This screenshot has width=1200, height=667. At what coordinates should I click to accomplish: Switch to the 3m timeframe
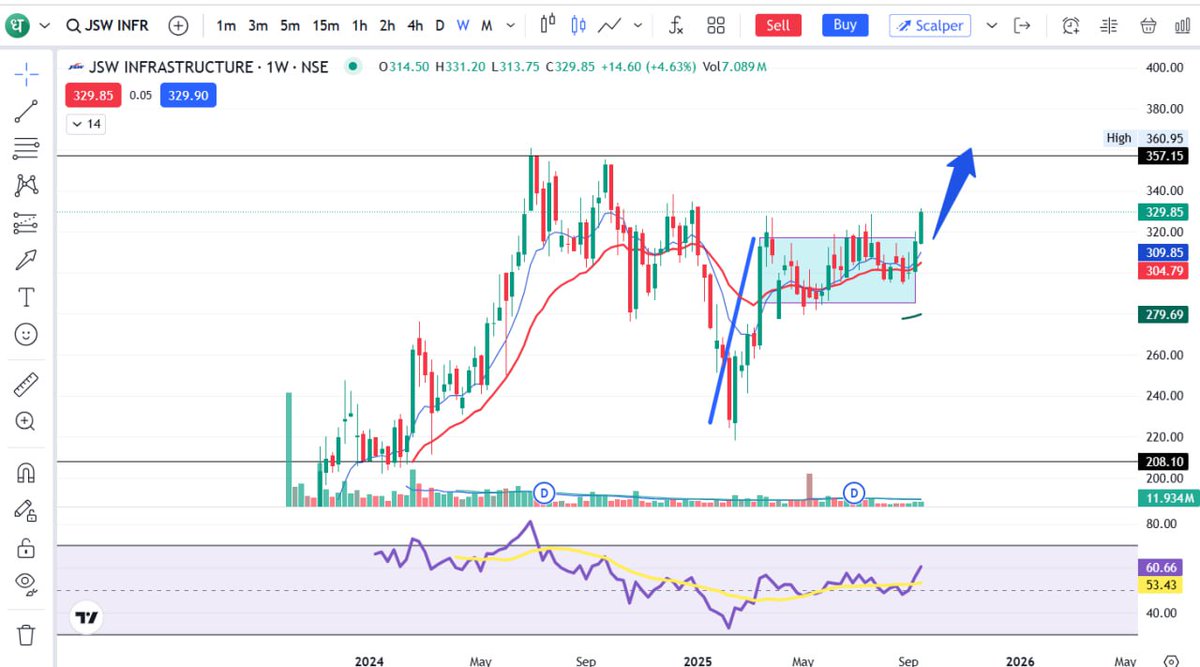tap(258, 25)
